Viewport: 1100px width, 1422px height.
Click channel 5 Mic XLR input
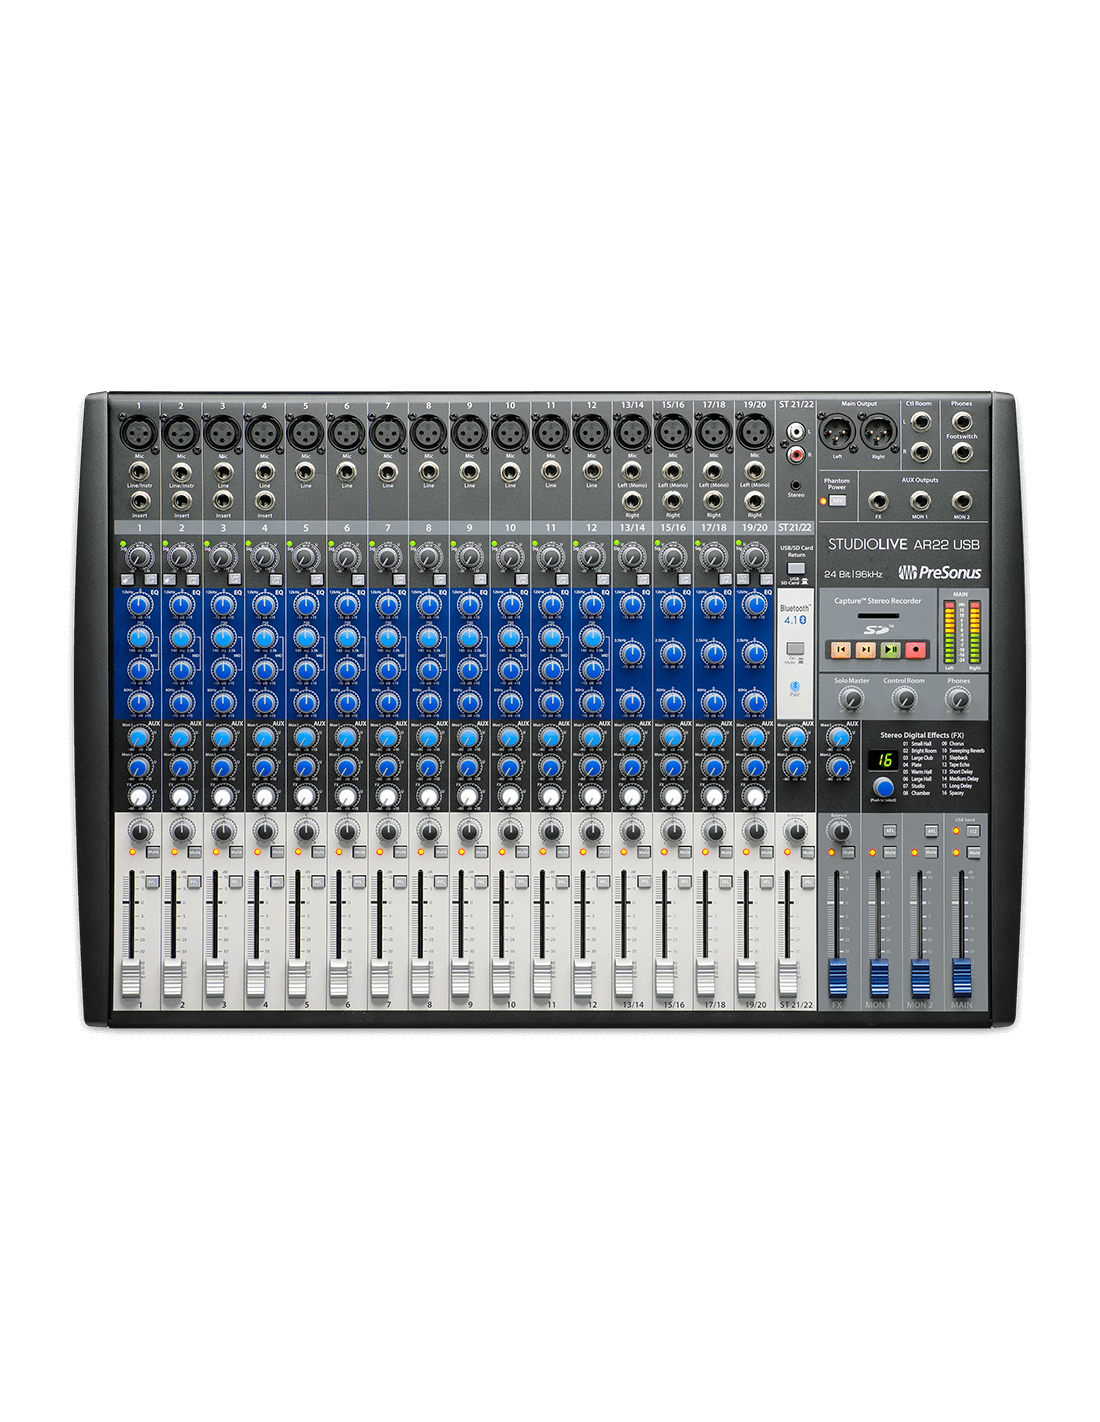[x=305, y=433]
